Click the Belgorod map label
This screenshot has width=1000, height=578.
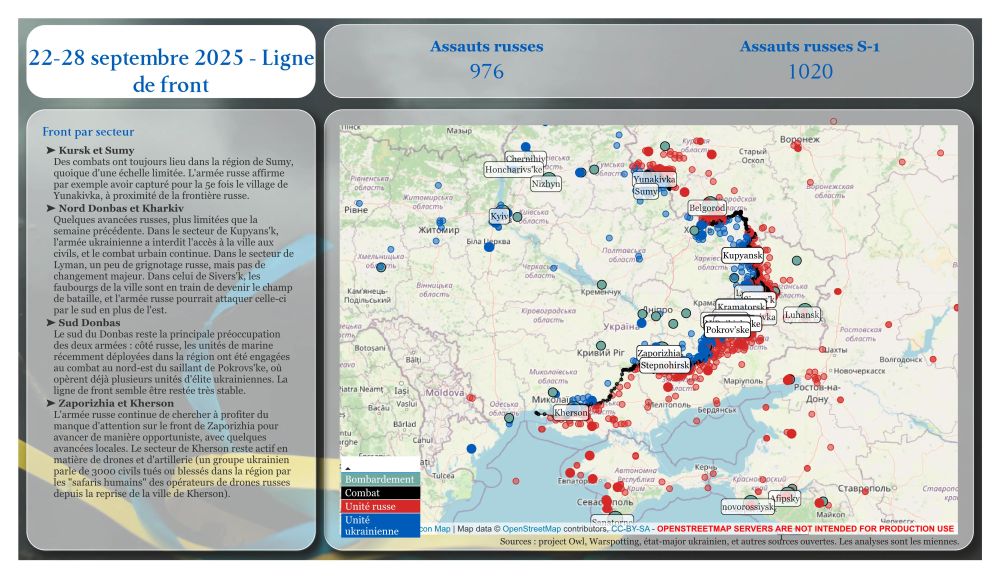(x=707, y=208)
